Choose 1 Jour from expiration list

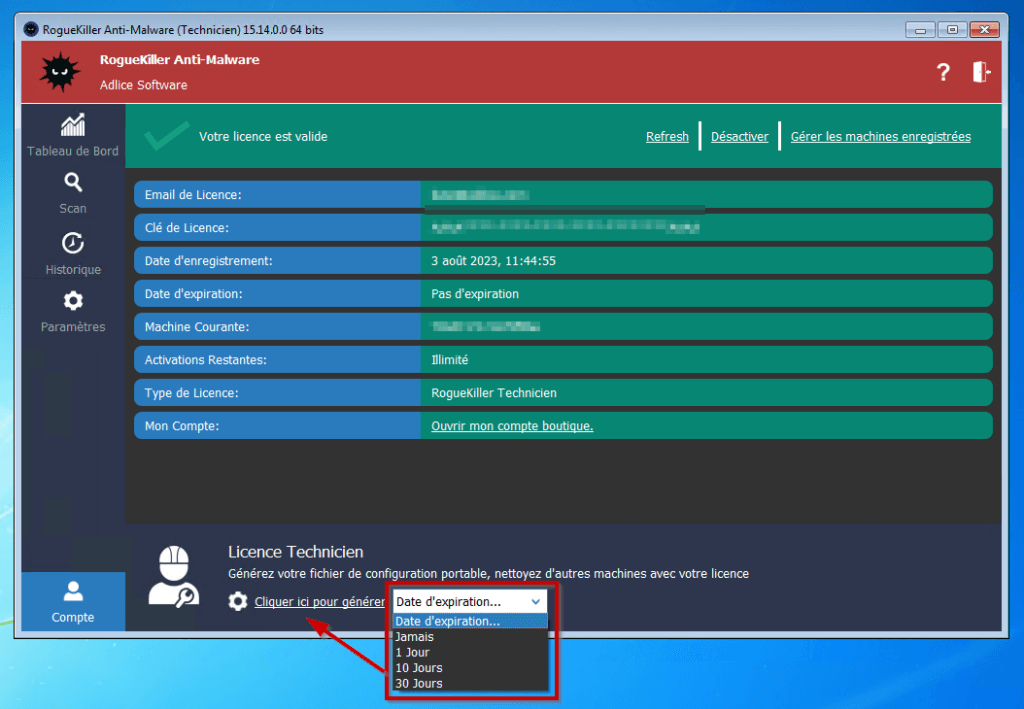pyautogui.click(x=413, y=652)
